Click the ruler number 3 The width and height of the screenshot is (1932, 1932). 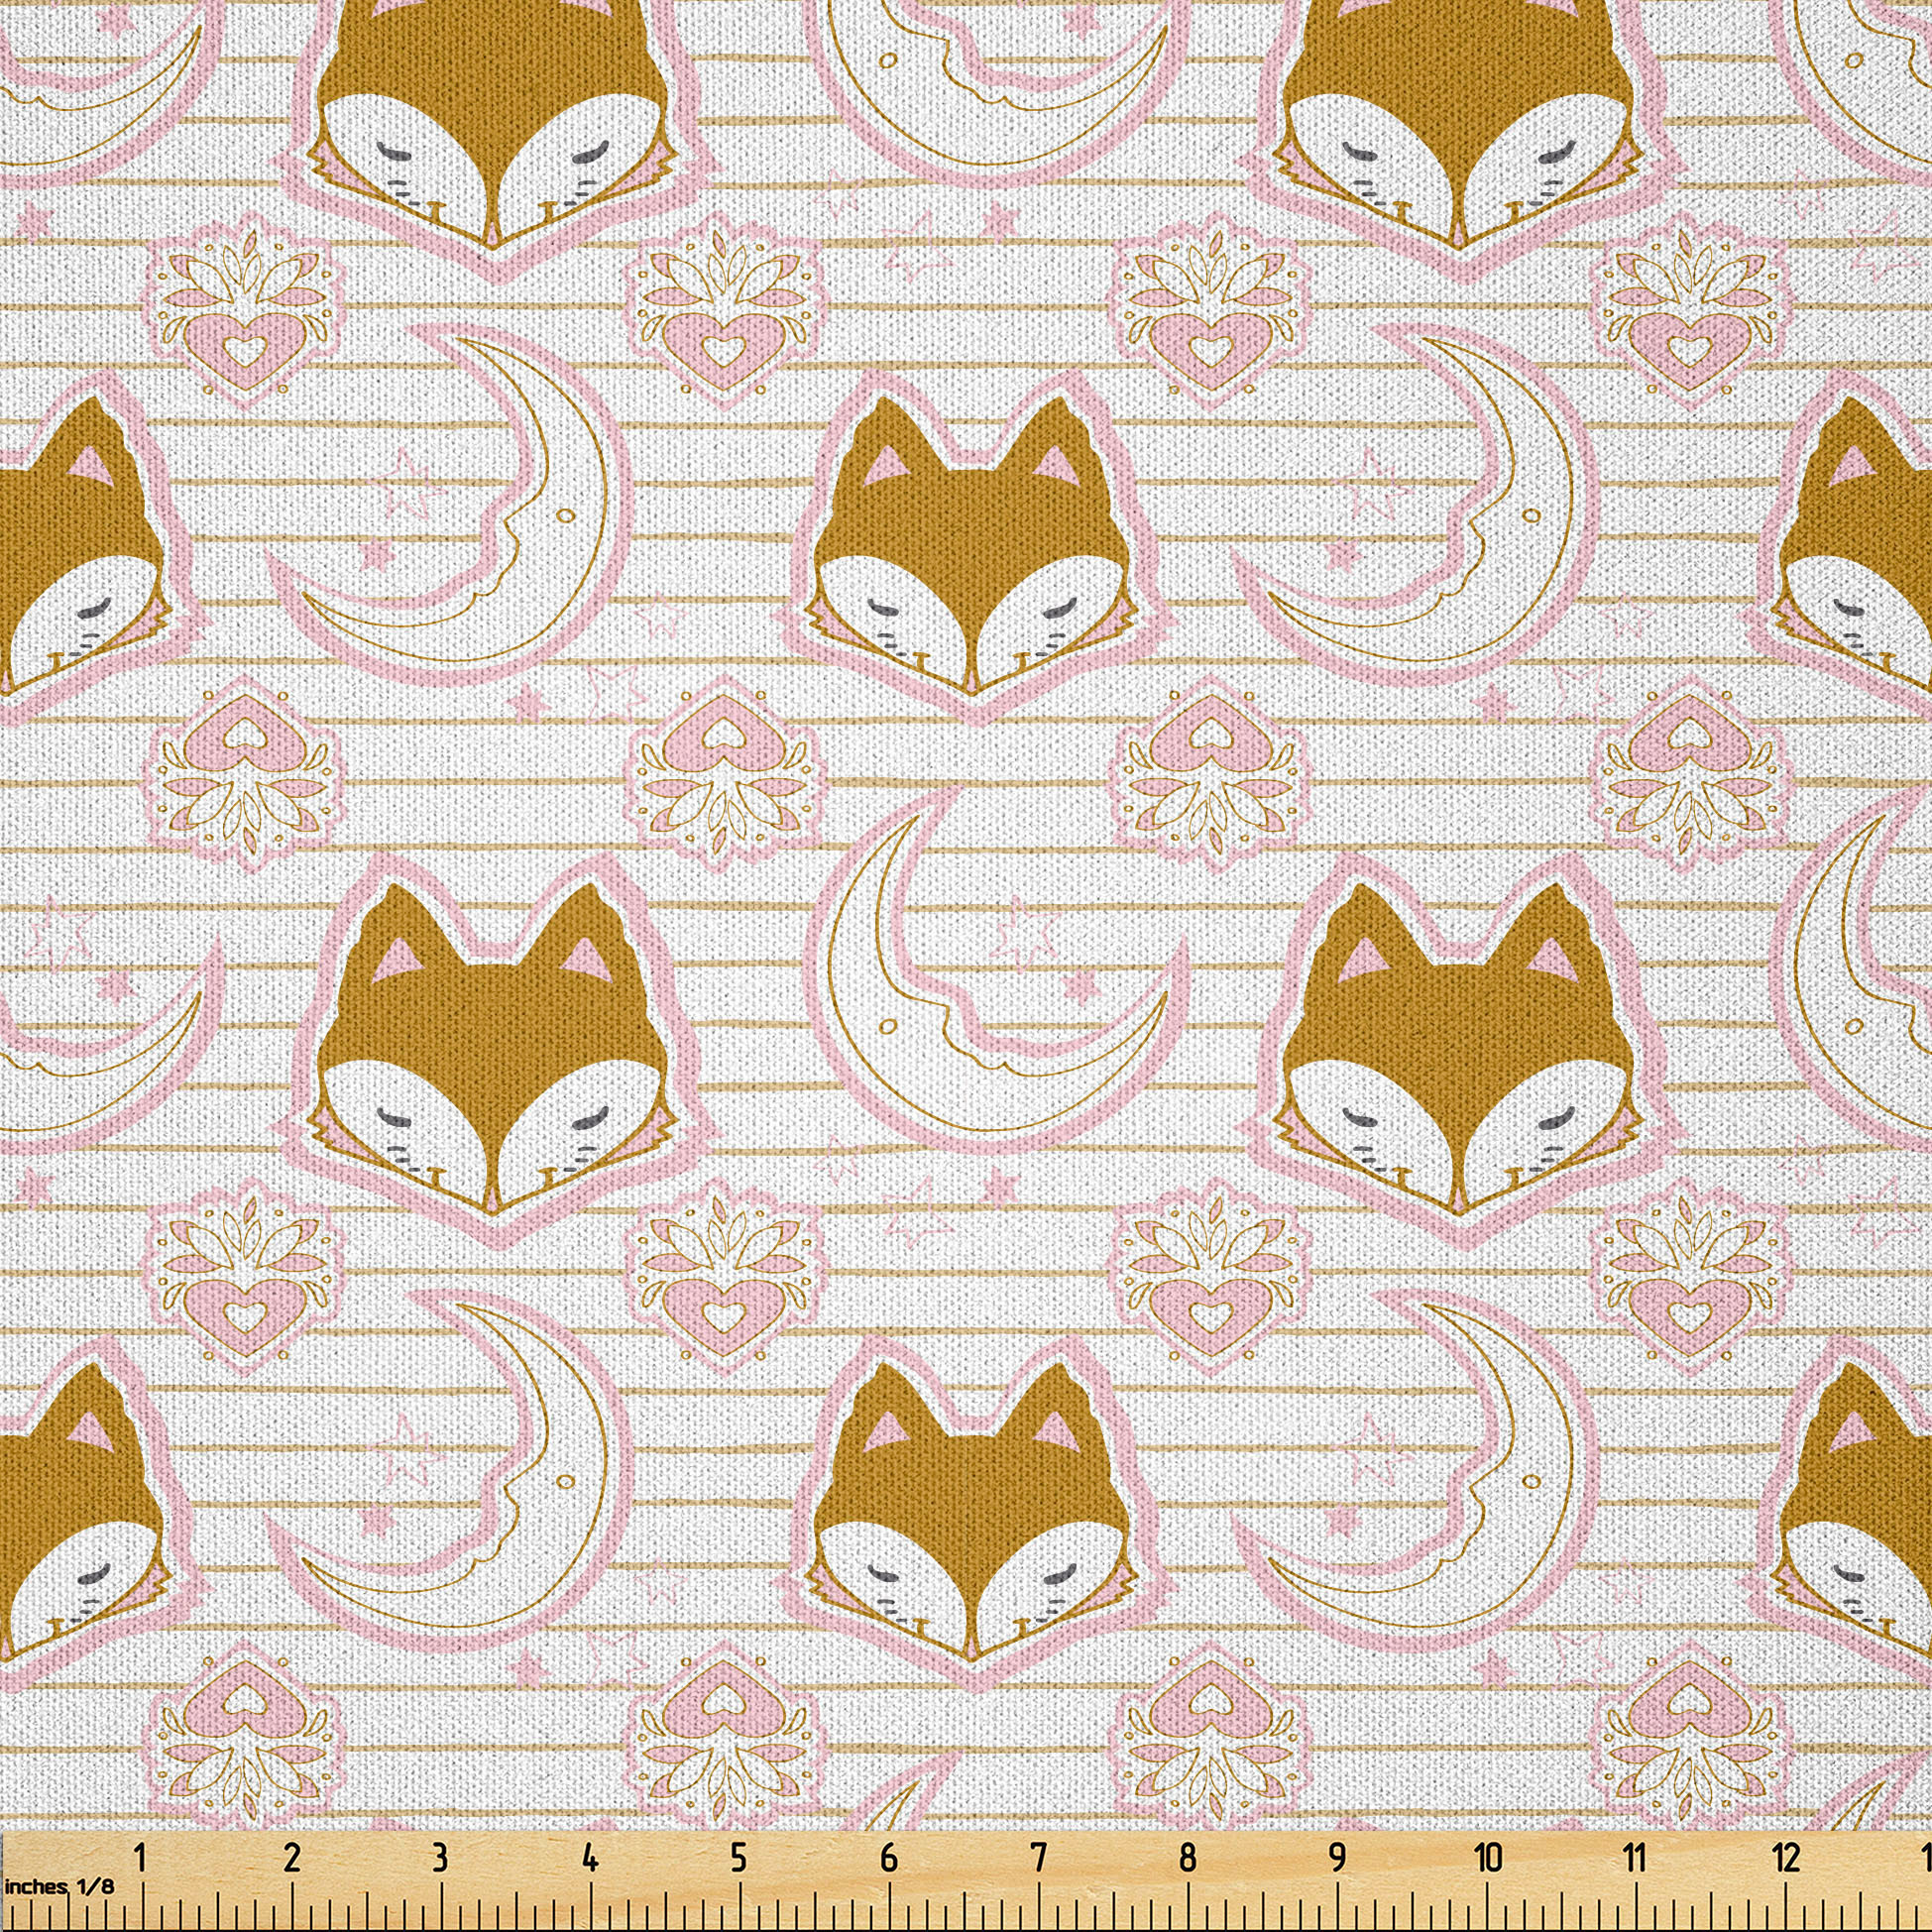(440, 1859)
